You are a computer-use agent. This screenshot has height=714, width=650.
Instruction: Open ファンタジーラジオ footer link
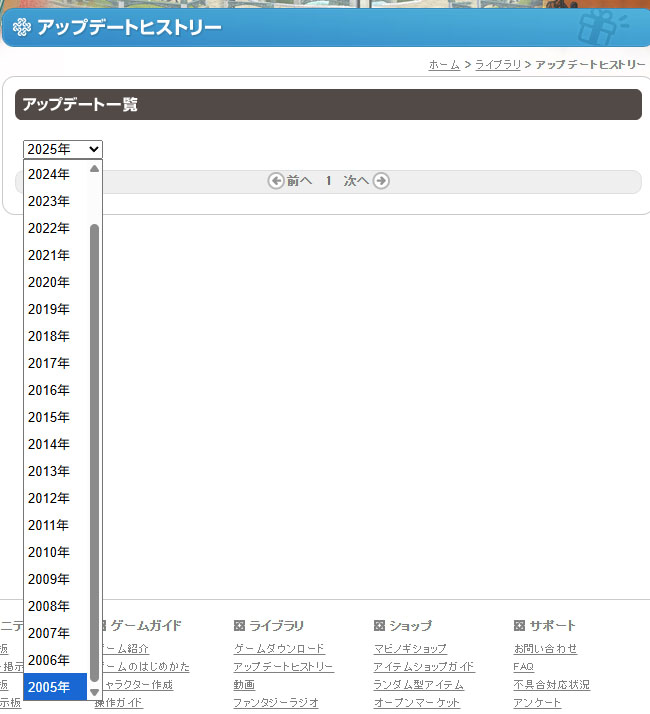pos(276,703)
